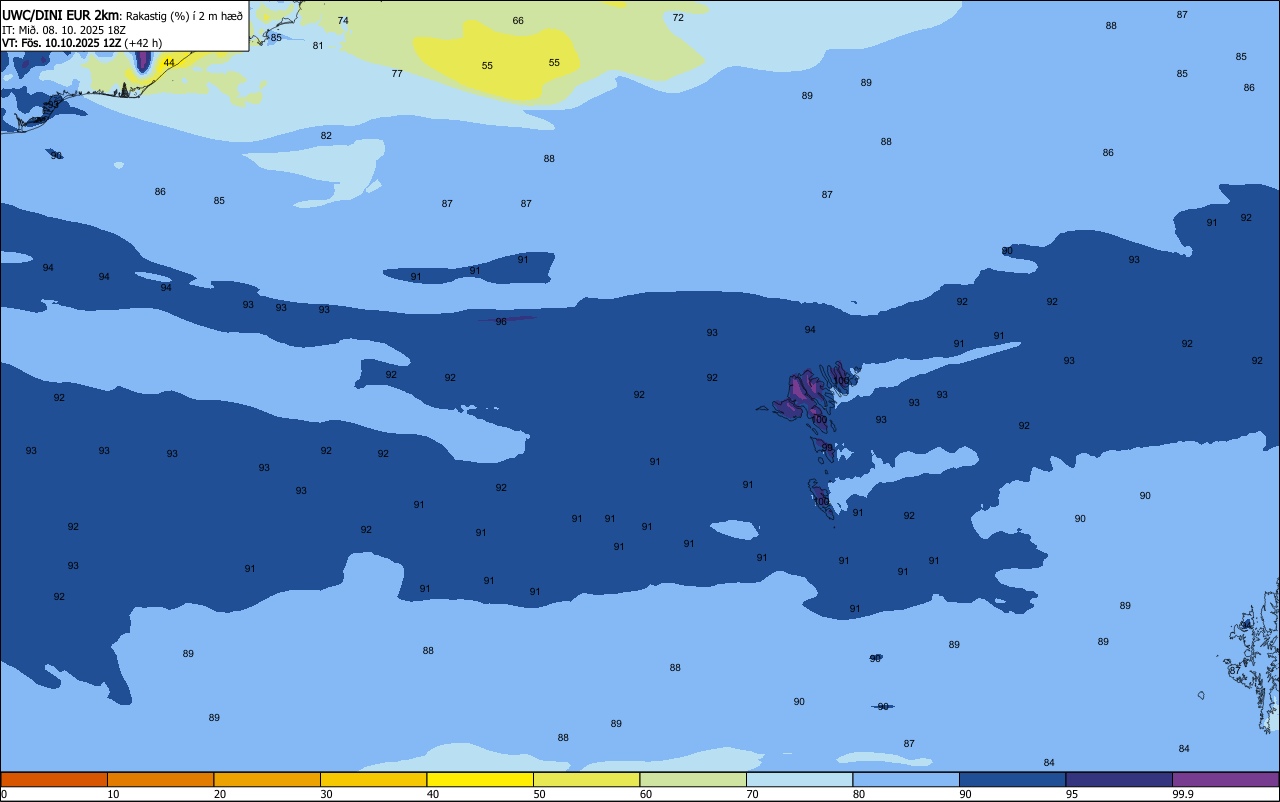Click the legend tick label 0

tap(4, 794)
